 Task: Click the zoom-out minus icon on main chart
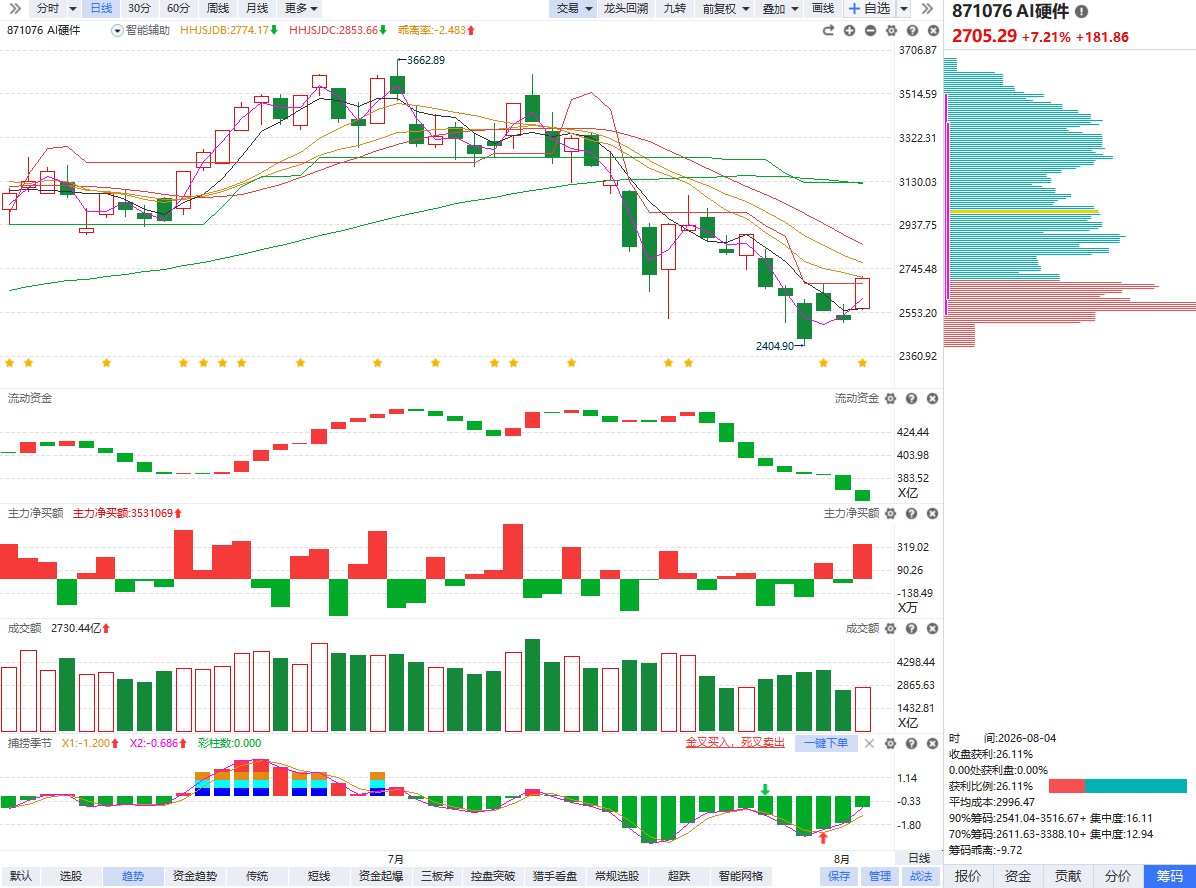[x=870, y=31]
